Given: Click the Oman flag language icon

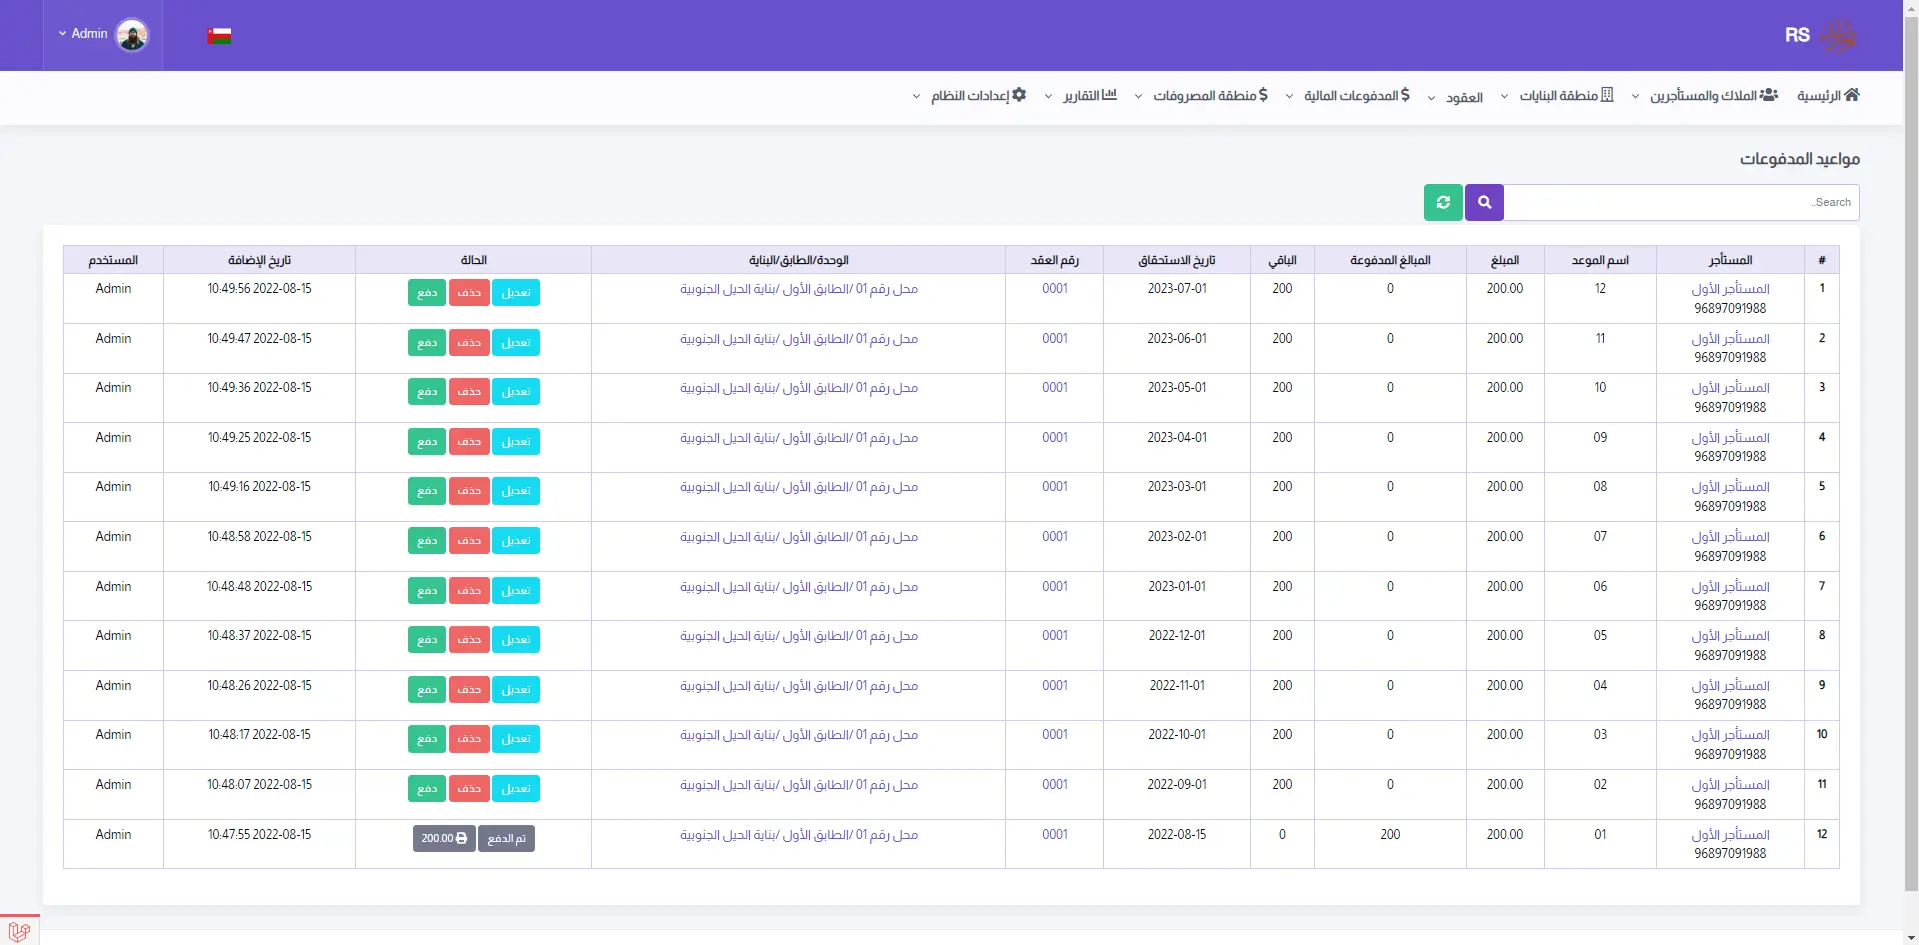Looking at the screenshot, I should [x=219, y=36].
